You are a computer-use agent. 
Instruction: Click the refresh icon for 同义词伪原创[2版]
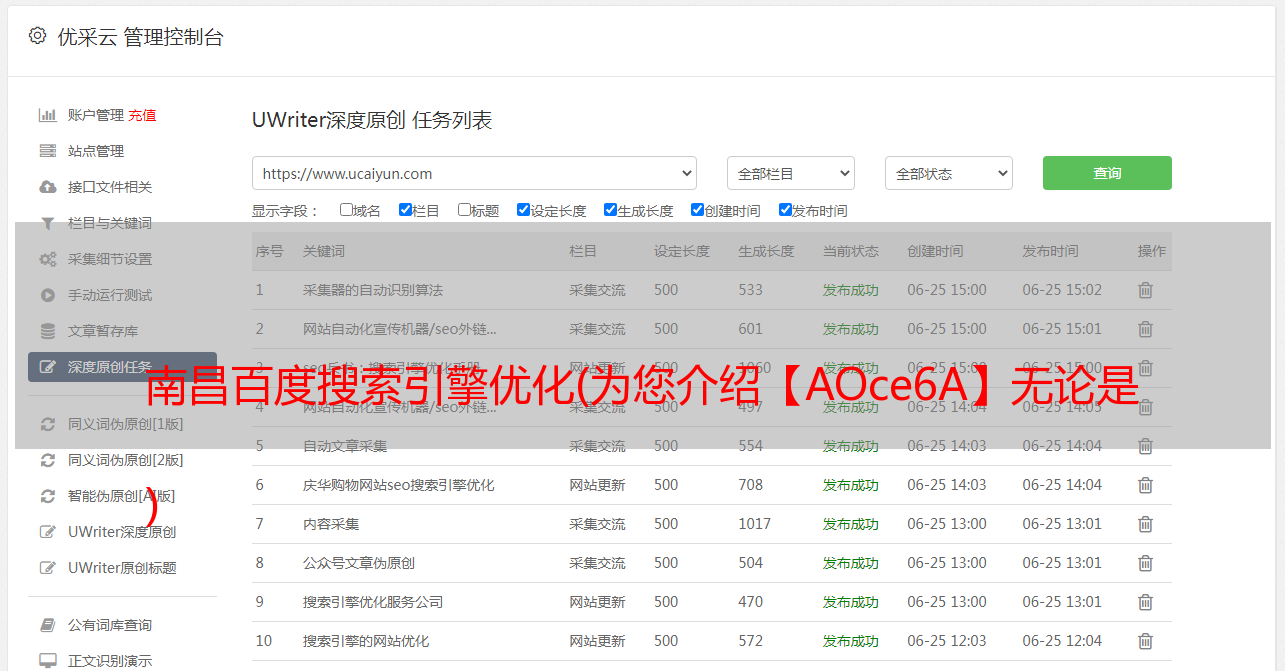pos(47,460)
